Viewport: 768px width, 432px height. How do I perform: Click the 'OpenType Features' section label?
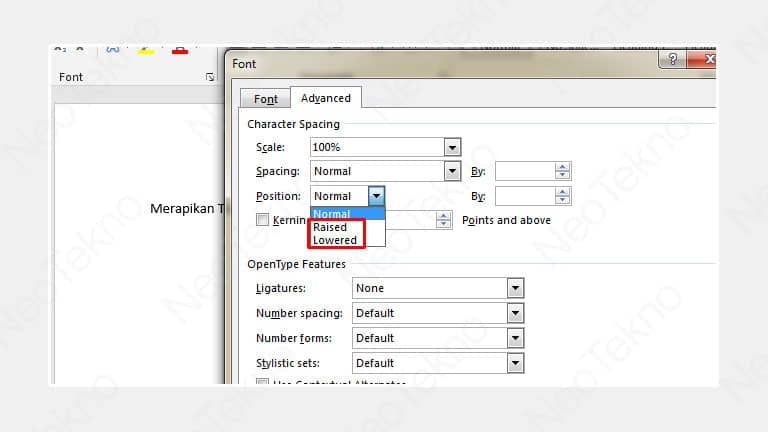coord(296,264)
